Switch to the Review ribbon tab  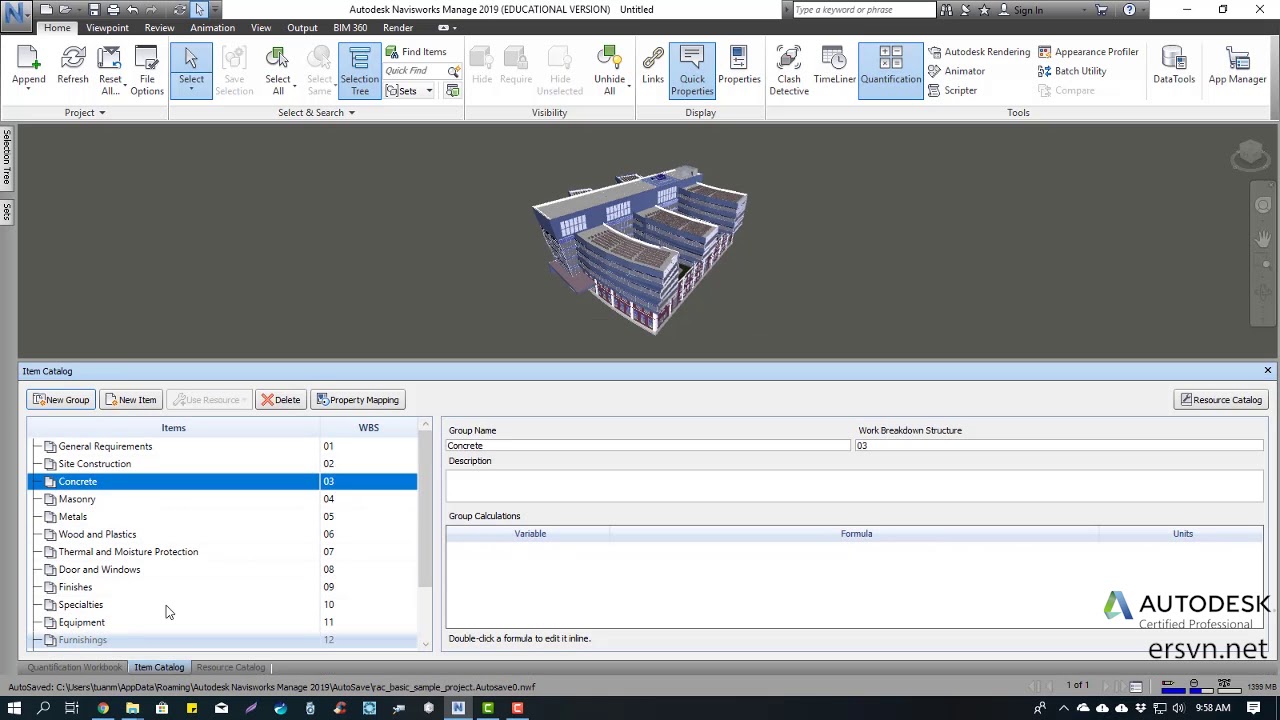(x=159, y=28)
